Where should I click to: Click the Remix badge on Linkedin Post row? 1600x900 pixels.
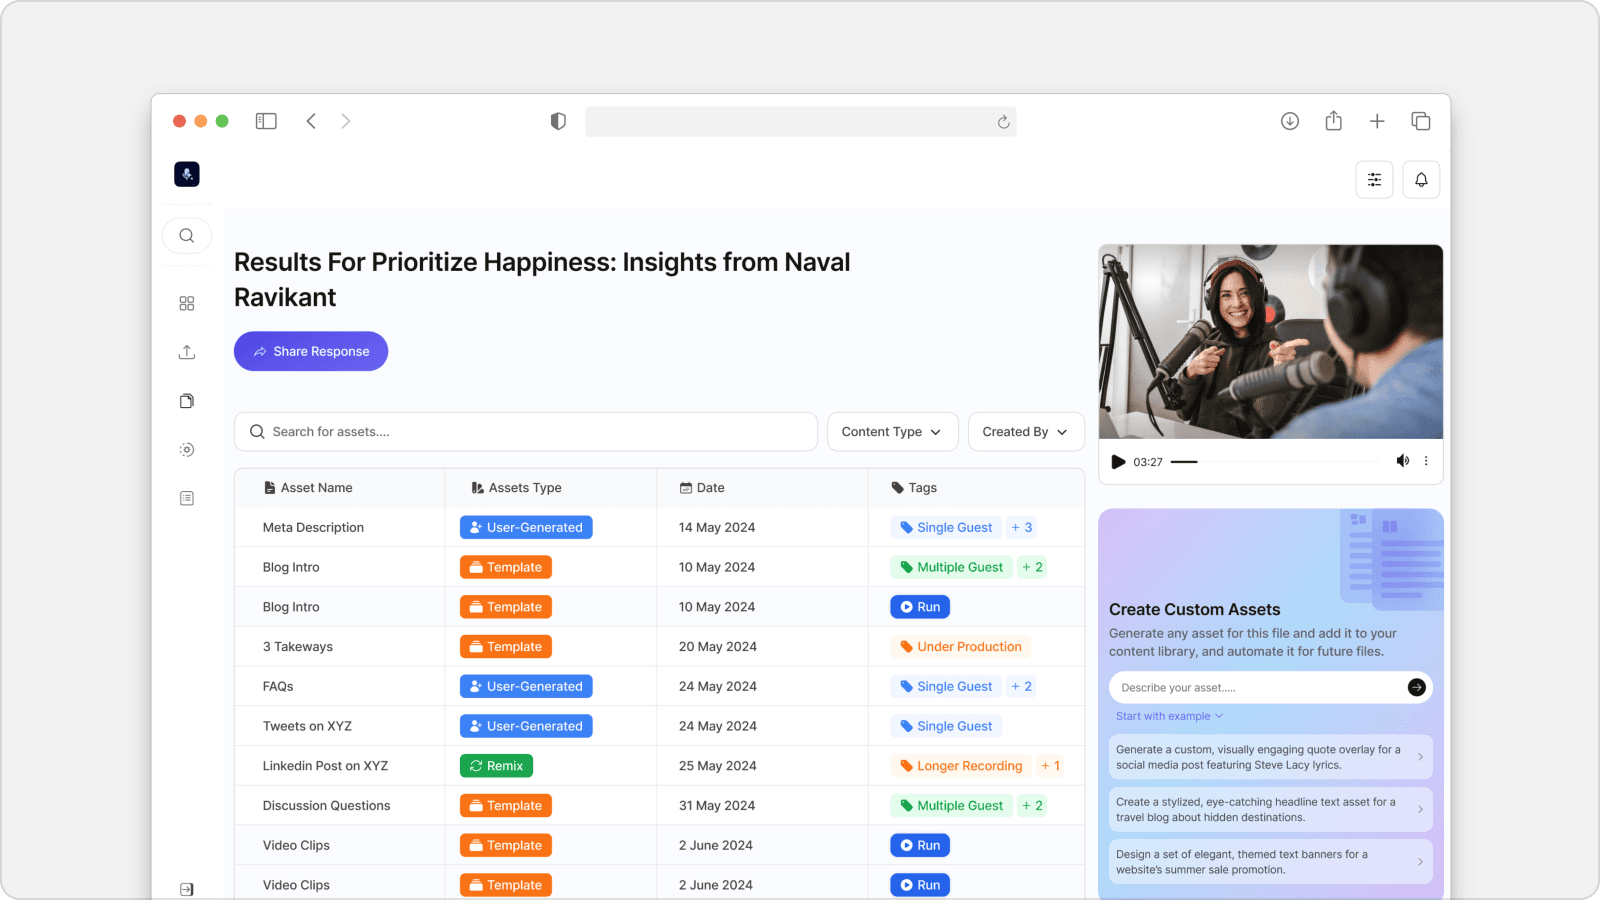click(496, 766)
